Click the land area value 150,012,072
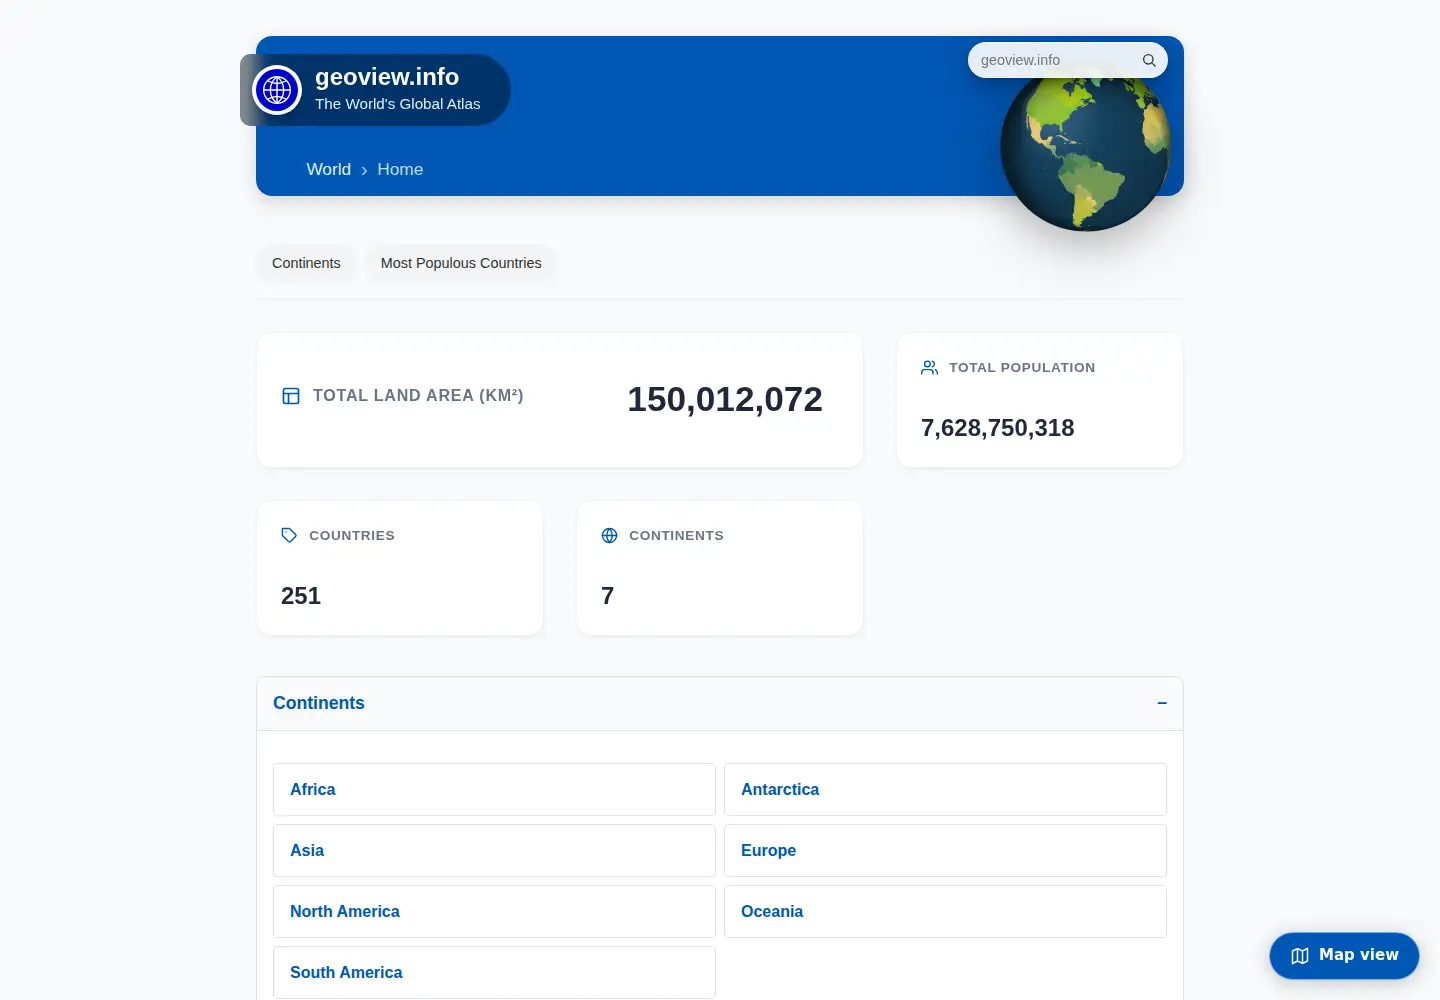 click(725, 400)
